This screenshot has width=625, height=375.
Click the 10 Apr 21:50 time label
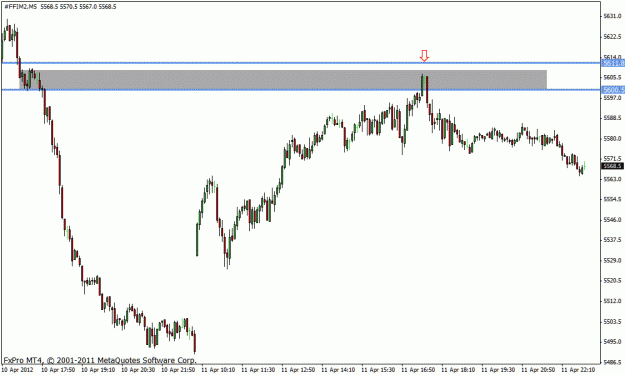tap(178, 370)
